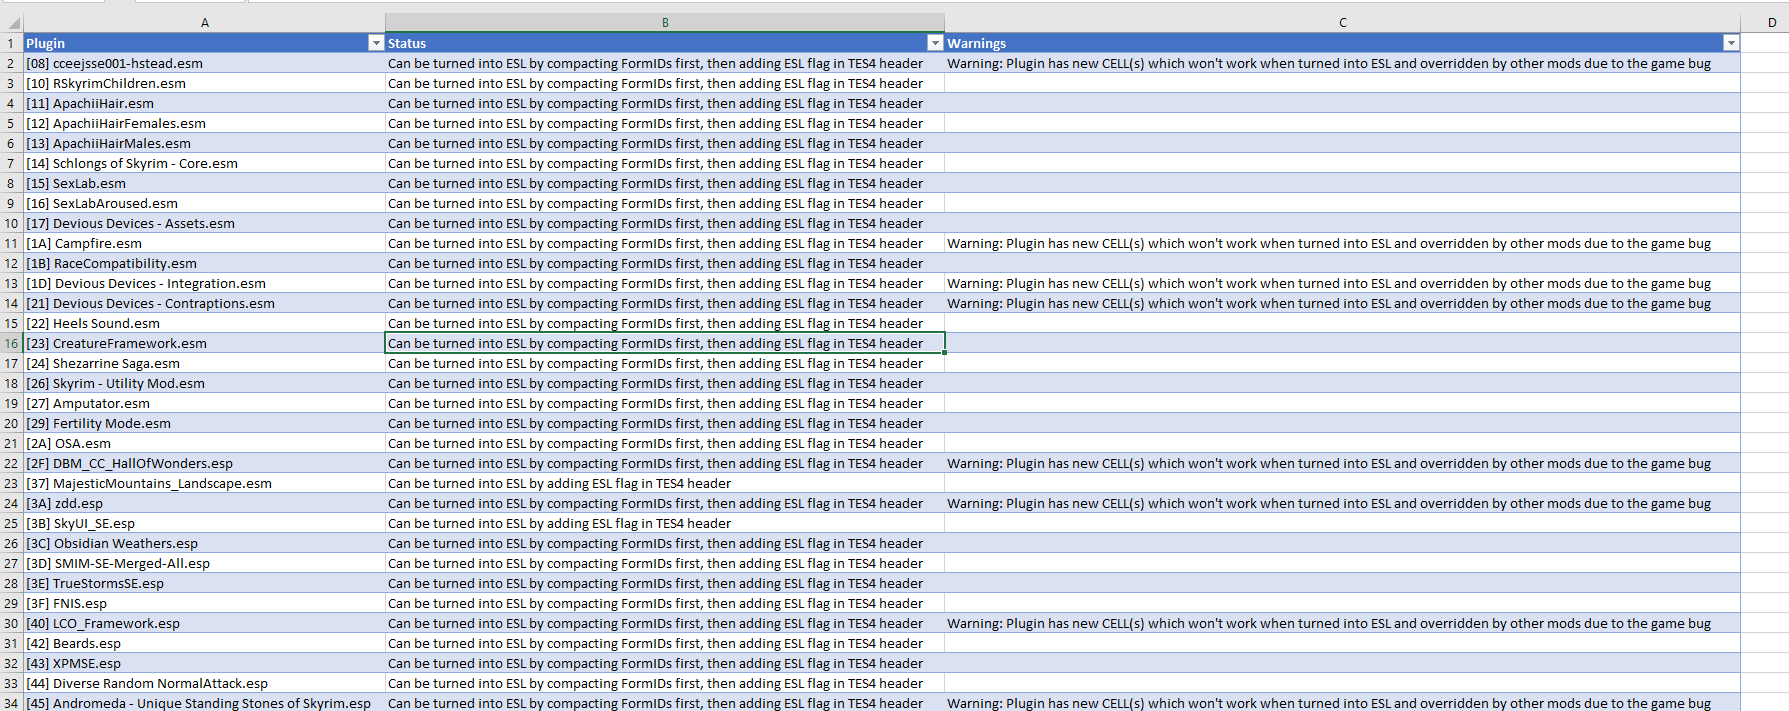This screenshot has width=1789, height=711.
Task: Click Status cell for SkyUI_SE.esp row
Action: click(x=665, y=523)
